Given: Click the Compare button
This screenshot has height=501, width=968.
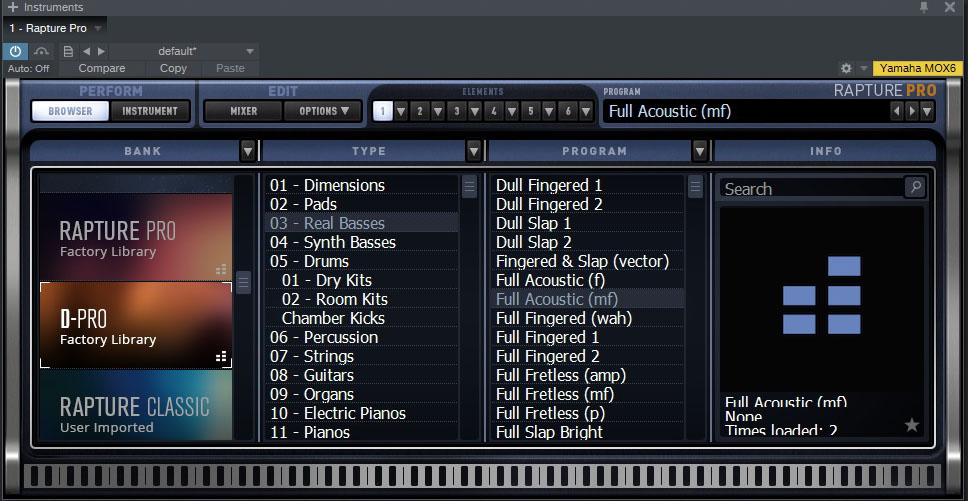Looking at the screenshot, I should [102, 68].
